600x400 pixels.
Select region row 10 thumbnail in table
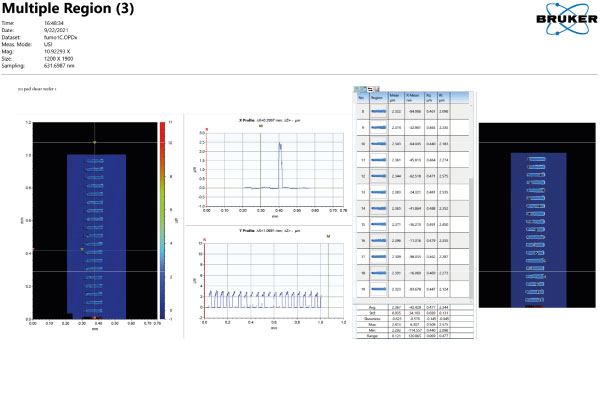pyautogui.click(x=379, y=143)
